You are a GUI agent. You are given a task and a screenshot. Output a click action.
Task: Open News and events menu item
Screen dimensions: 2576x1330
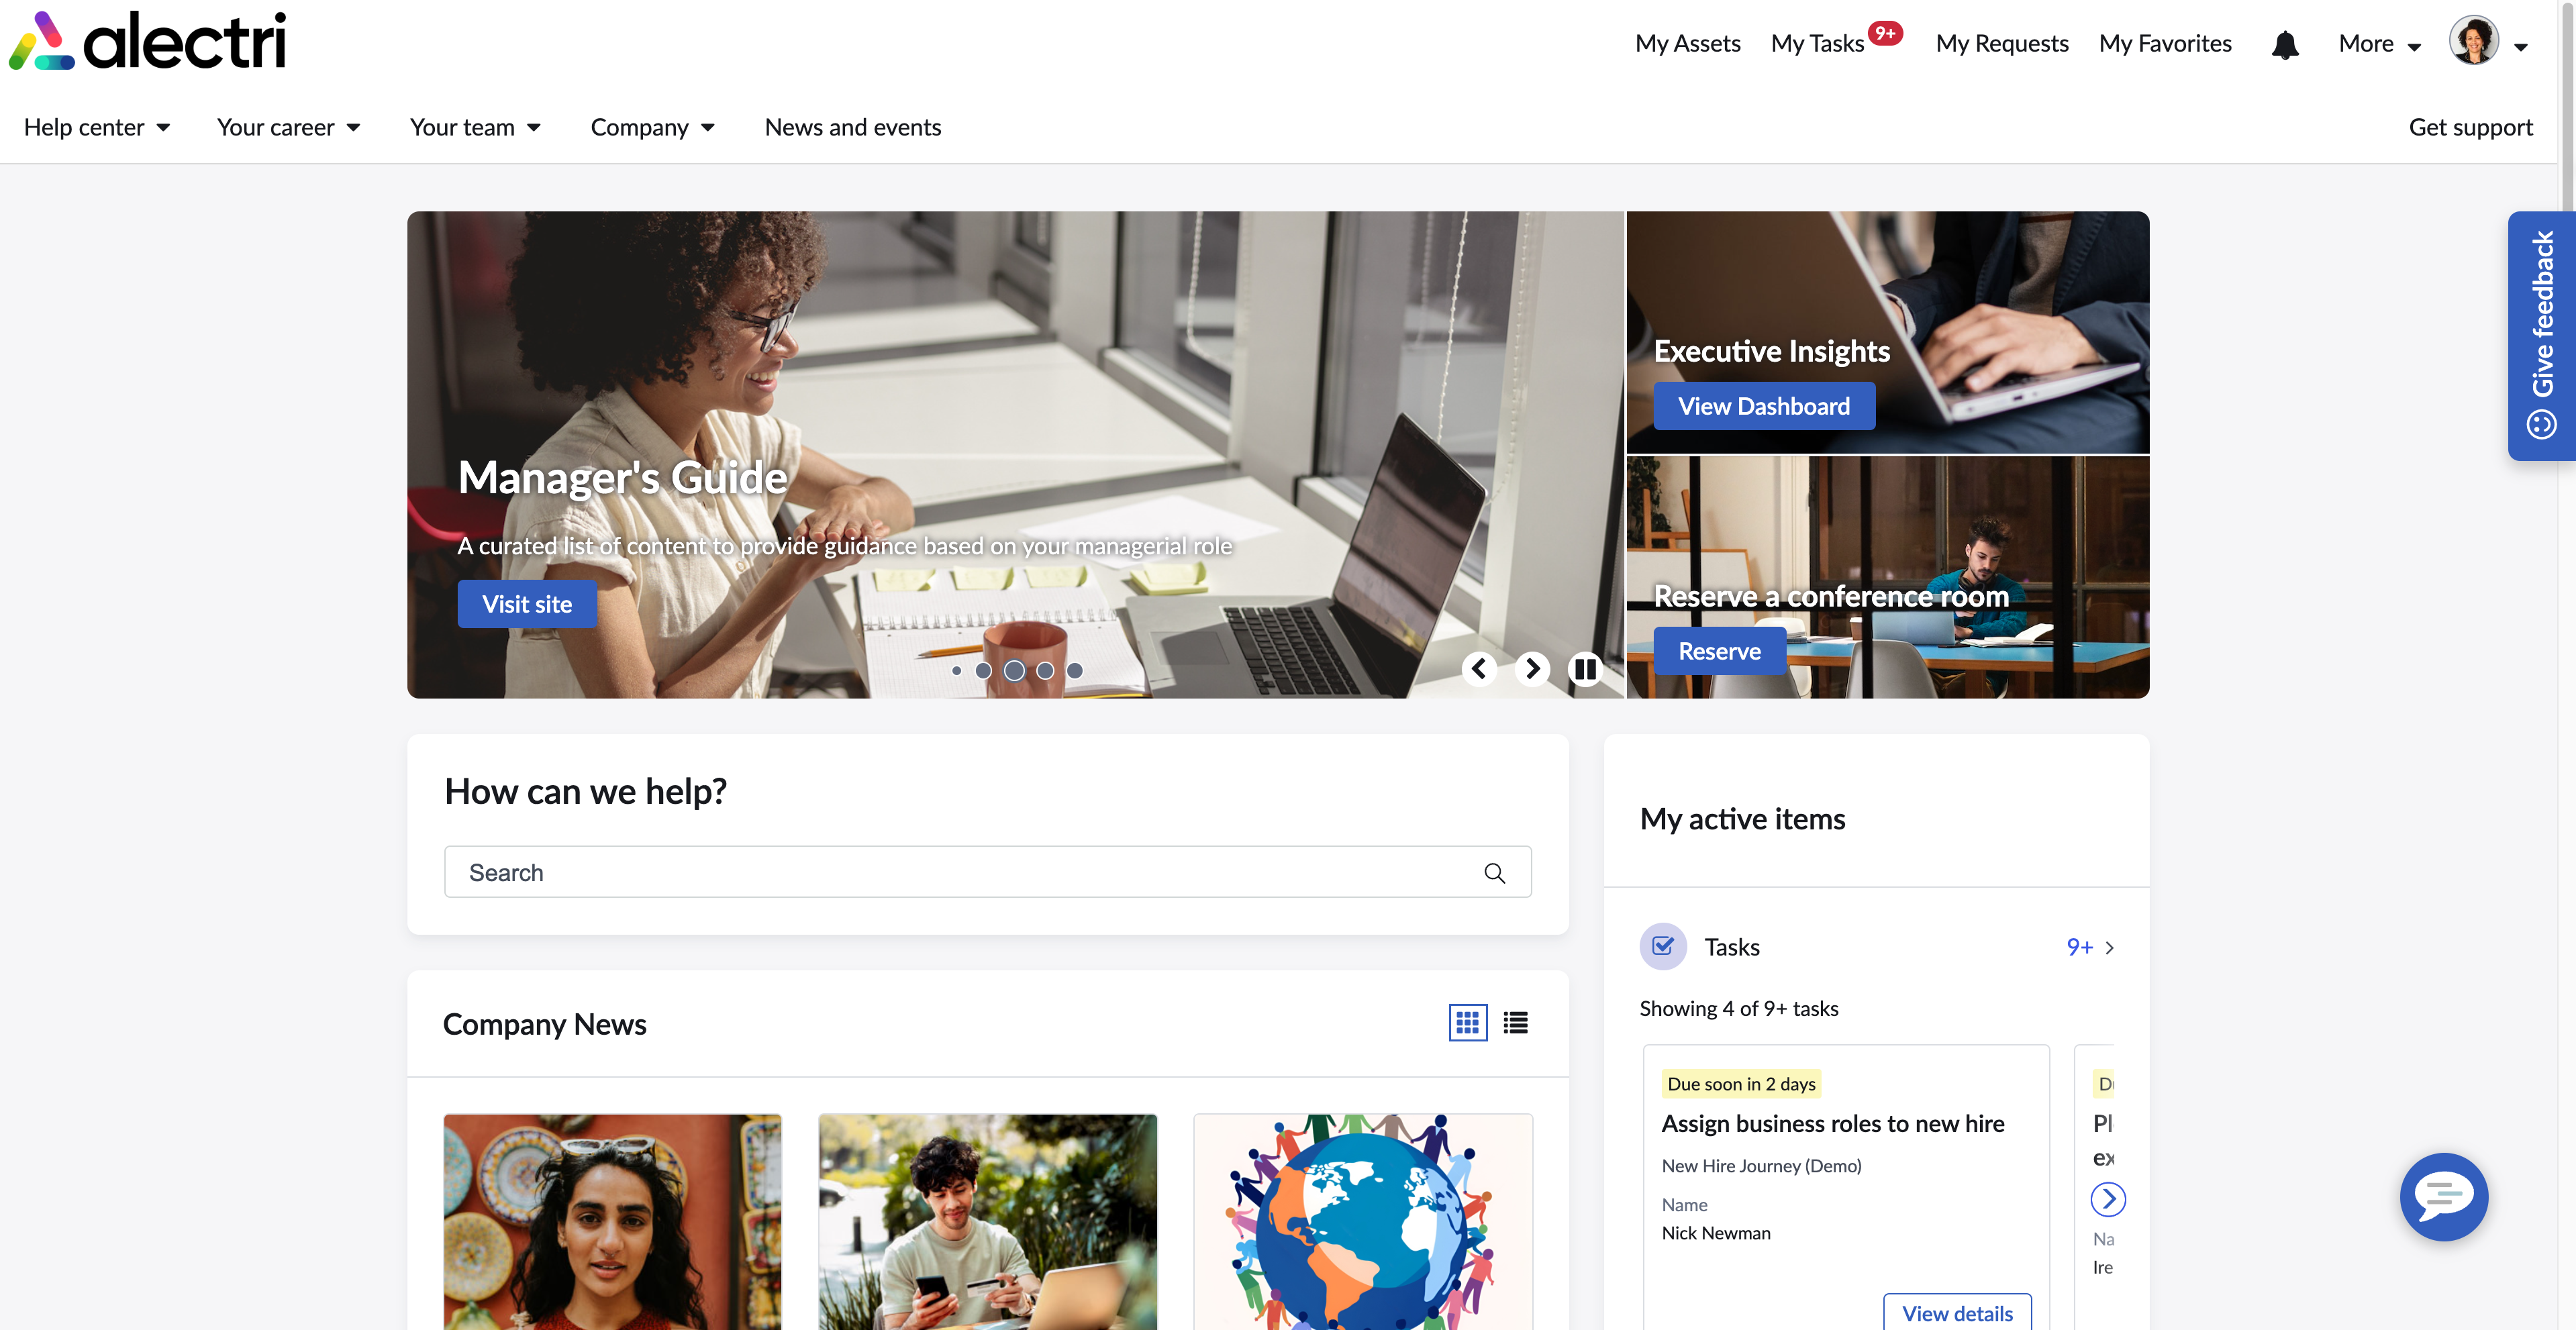coord(852,127)
